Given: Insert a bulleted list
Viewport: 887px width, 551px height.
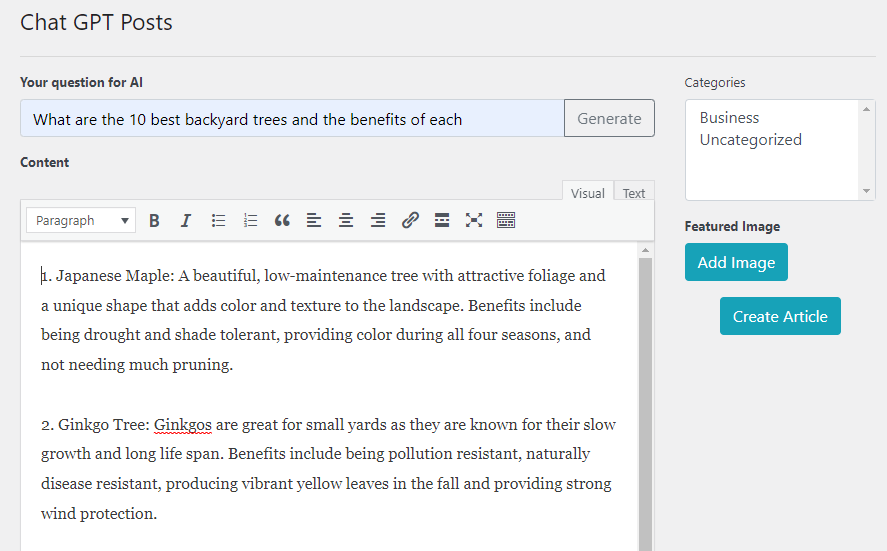Looking at the screenshot, I should click(218, 221).
